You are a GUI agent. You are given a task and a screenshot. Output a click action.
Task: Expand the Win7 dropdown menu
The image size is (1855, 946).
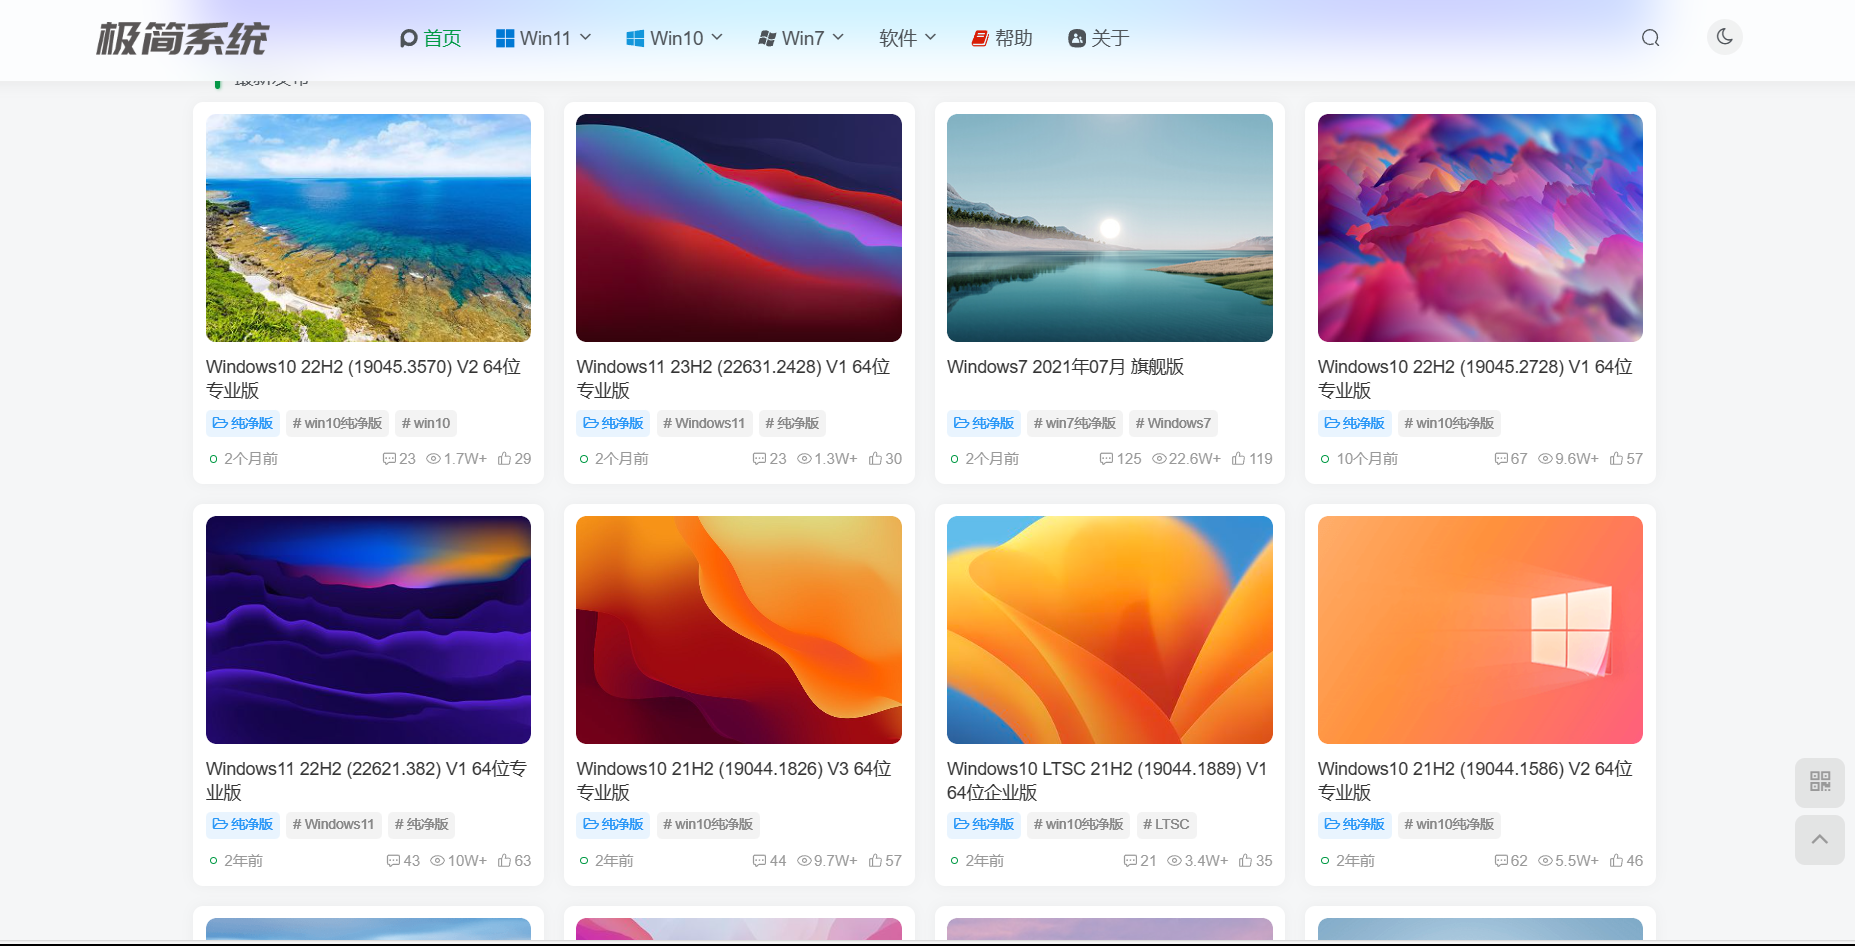coord(801,38)
